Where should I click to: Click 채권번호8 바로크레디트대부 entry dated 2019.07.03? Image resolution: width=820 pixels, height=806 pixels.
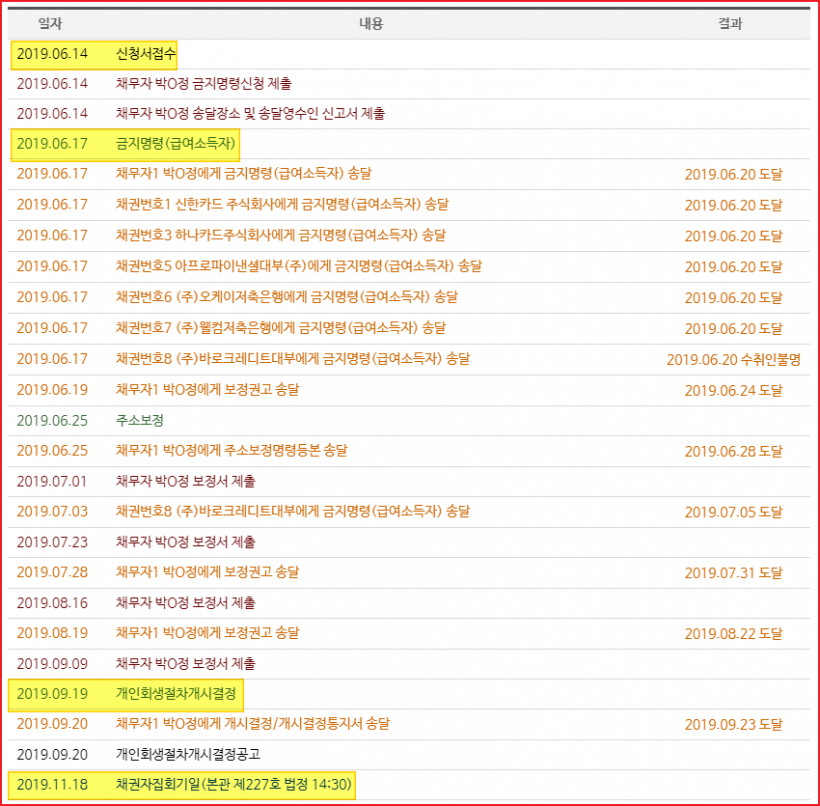293,511
